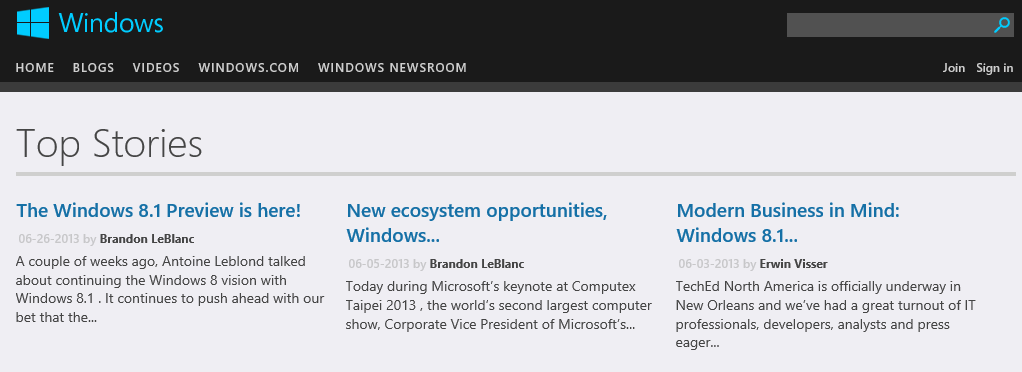Open Brandon LeBlanc author link under Preview article
Image resolution: width=1022 pixels, height=372 pixels.
[x=147, y=238]
